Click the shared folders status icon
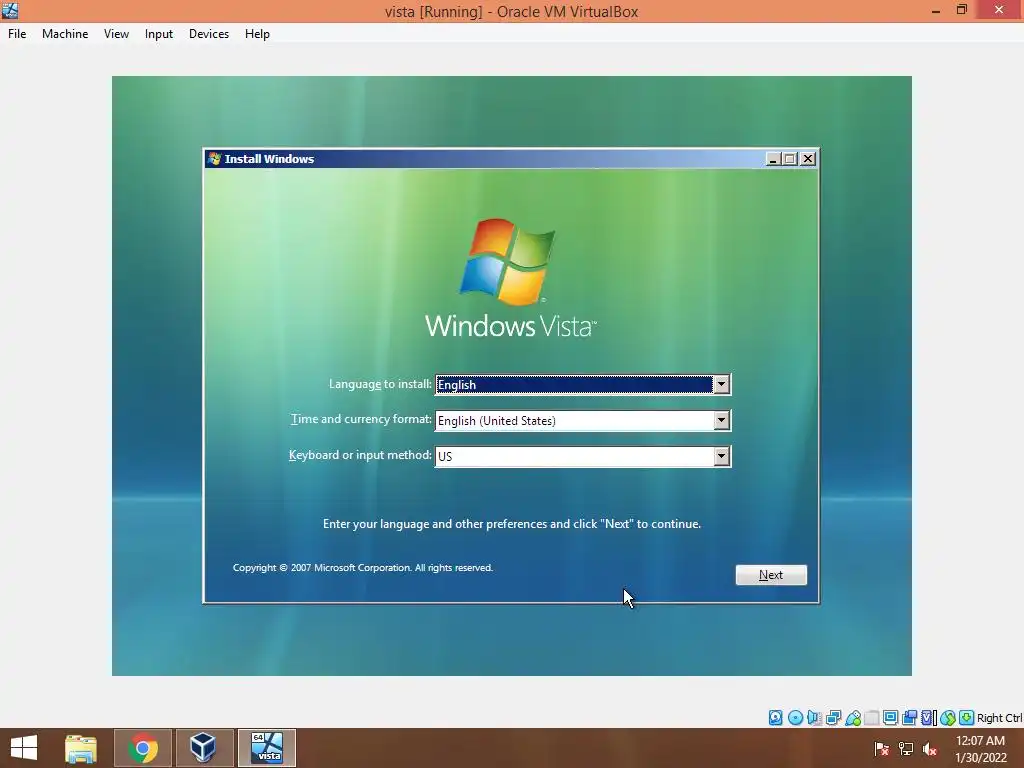 click(872, 718)
